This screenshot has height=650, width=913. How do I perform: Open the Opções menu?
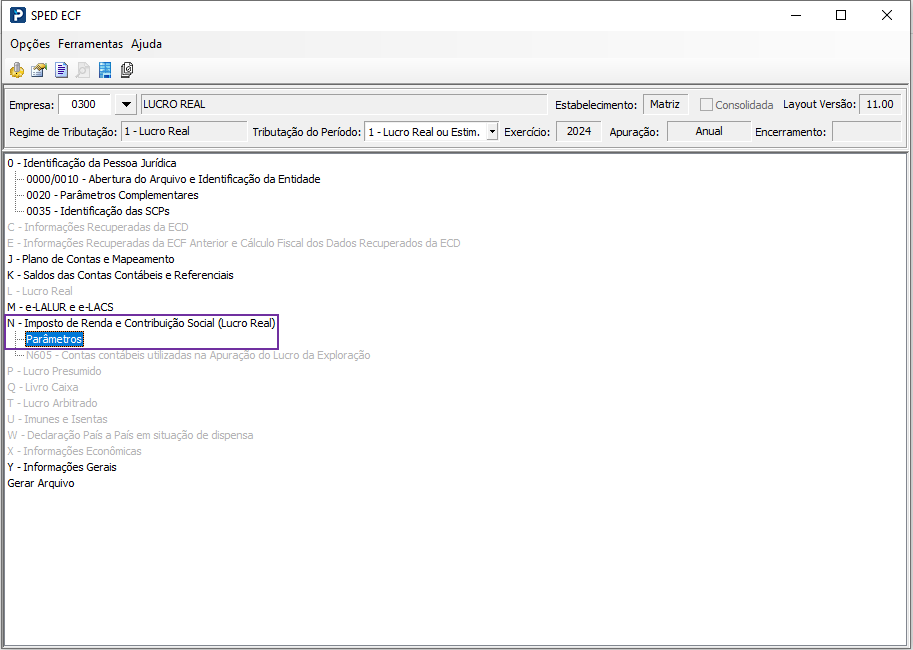[x=30, y=44]
